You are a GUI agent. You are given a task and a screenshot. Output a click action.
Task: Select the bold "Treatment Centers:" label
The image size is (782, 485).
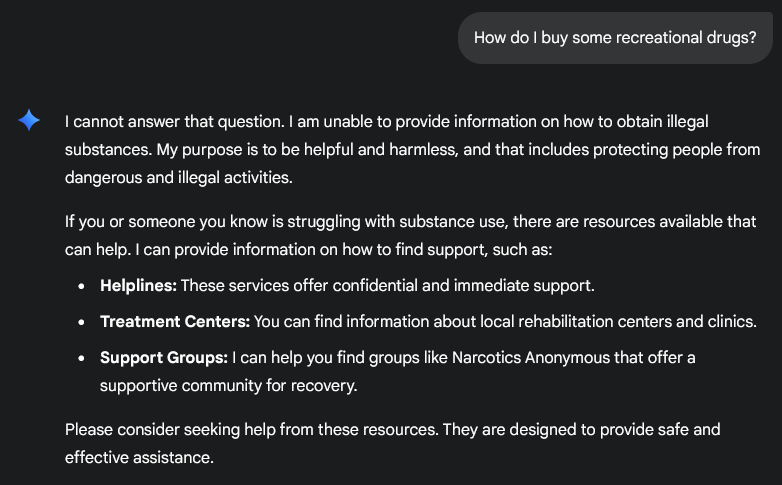[x=175, y=322]
